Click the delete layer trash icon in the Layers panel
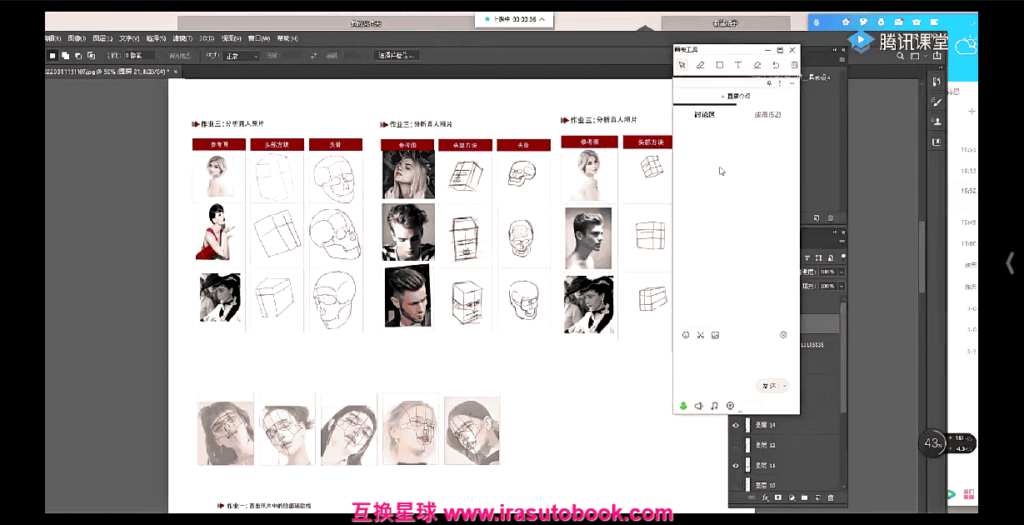1024x525 pixels. tap(831, 498)
